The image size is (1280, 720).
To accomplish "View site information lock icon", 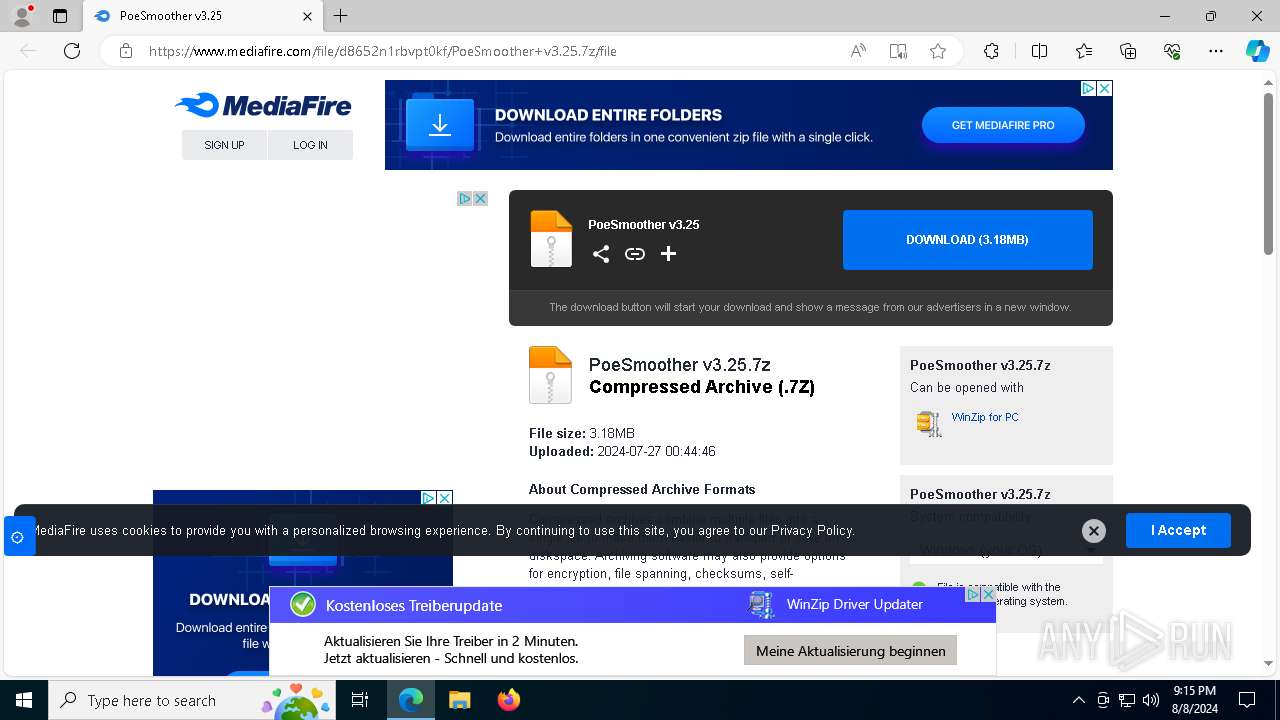I will (126, 51).
